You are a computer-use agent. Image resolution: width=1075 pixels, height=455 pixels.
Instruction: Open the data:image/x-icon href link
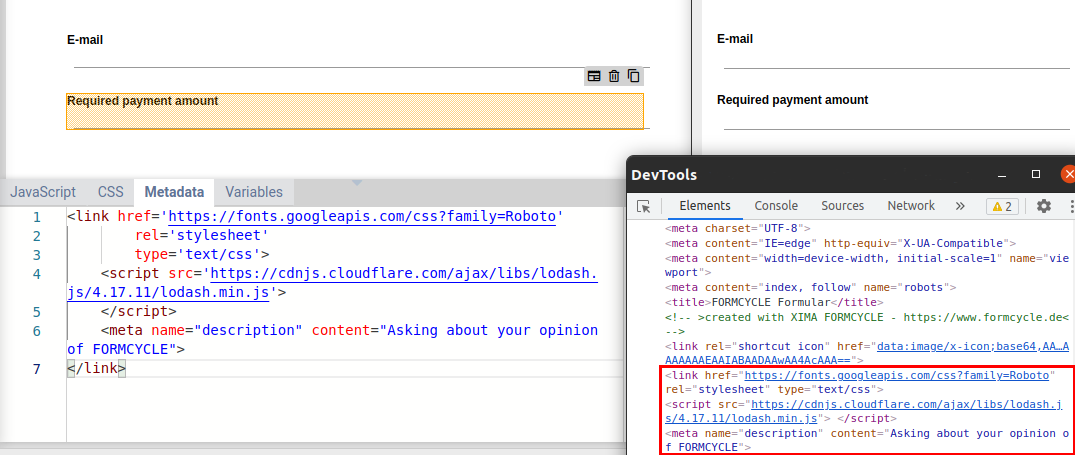(866, 352)
